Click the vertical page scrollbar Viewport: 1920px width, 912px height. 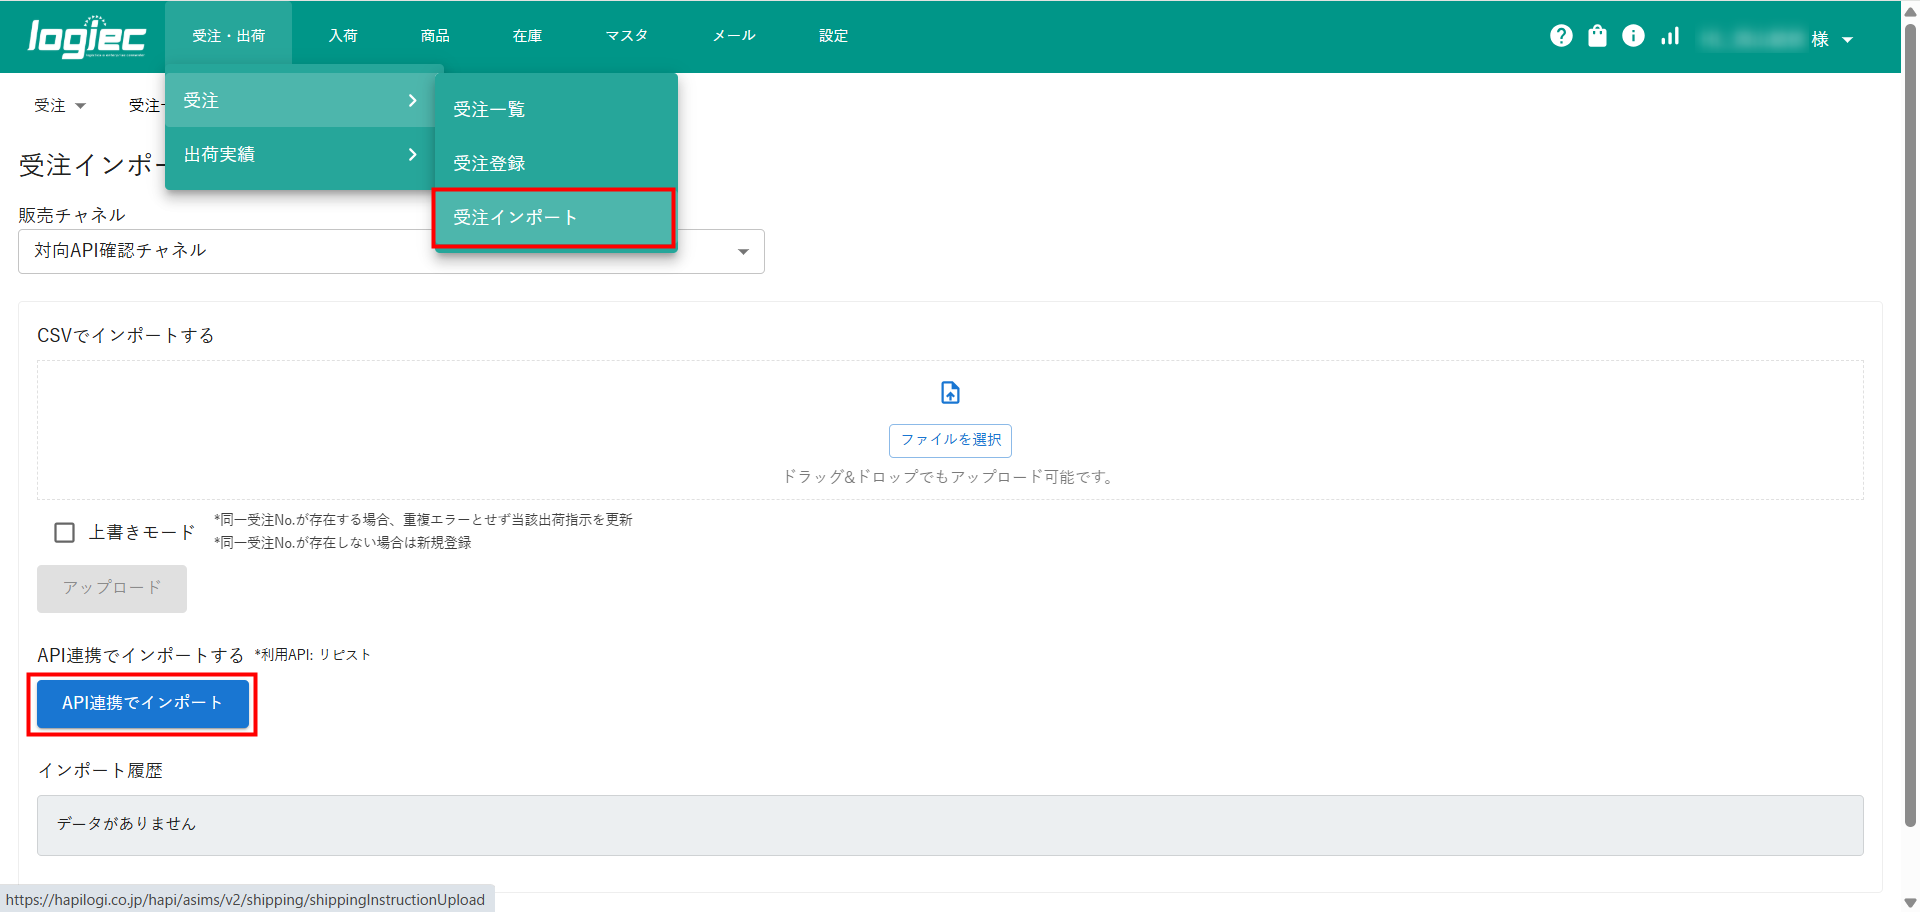tap(1910, 420)
